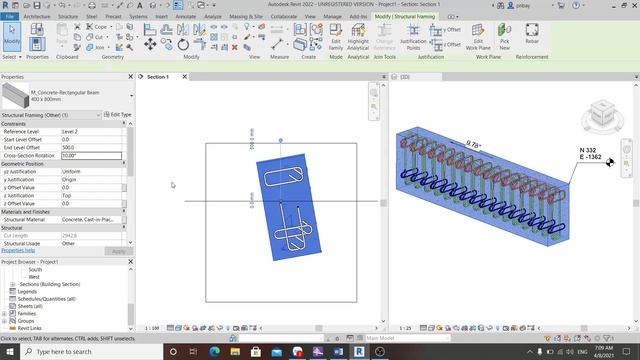Click the Edit Type button

[118, 115]
